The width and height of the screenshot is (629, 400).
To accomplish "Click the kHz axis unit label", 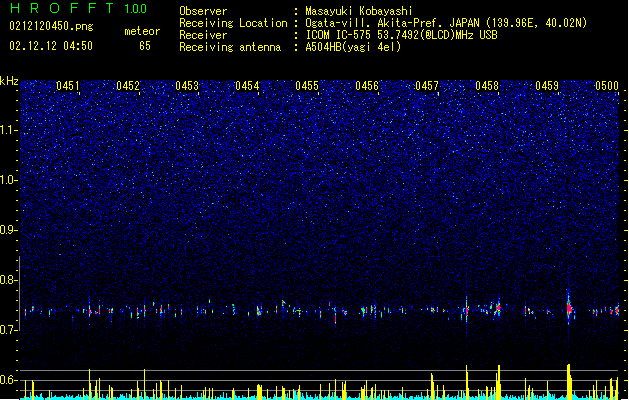I will (x=9, y=81).
